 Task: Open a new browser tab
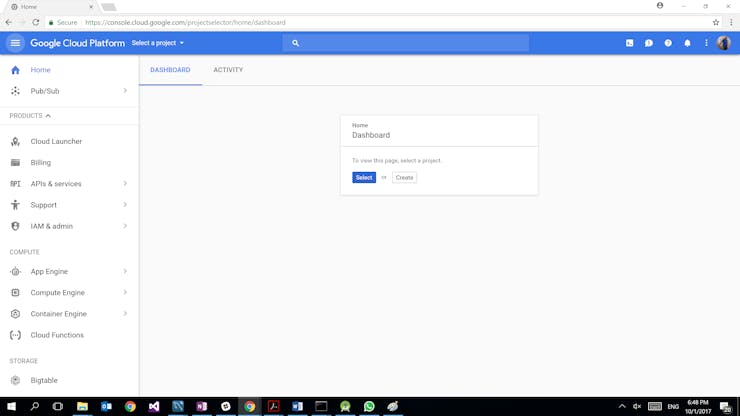click(109, 7)
